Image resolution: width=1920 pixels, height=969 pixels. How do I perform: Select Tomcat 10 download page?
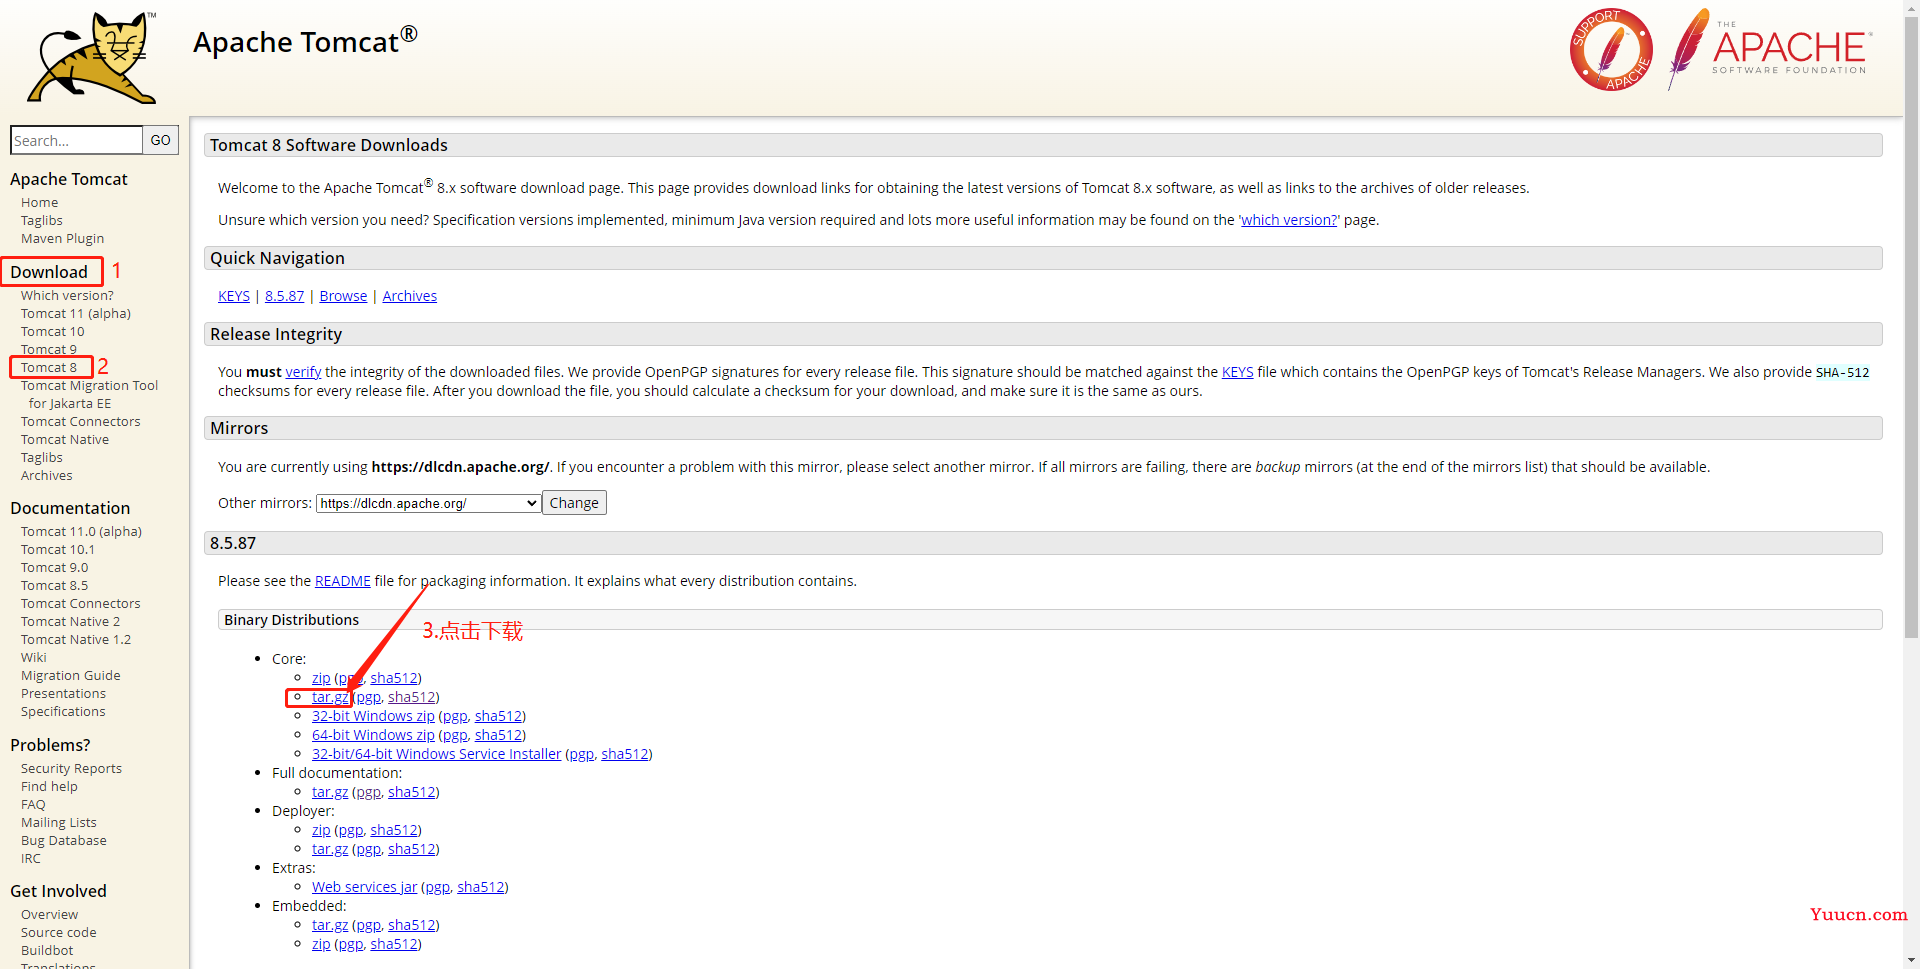coord(53,331)
